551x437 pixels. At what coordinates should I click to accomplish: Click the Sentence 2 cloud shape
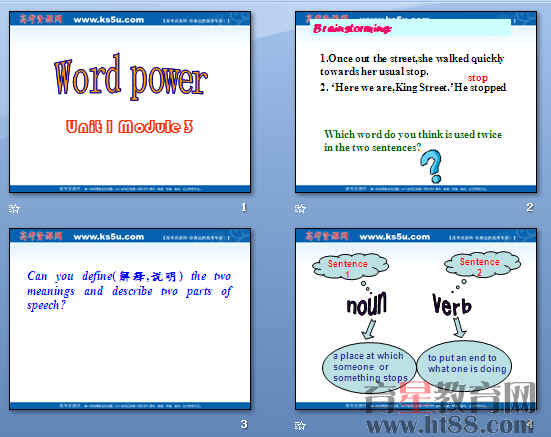pyautogui.click(x=482, y=264)
